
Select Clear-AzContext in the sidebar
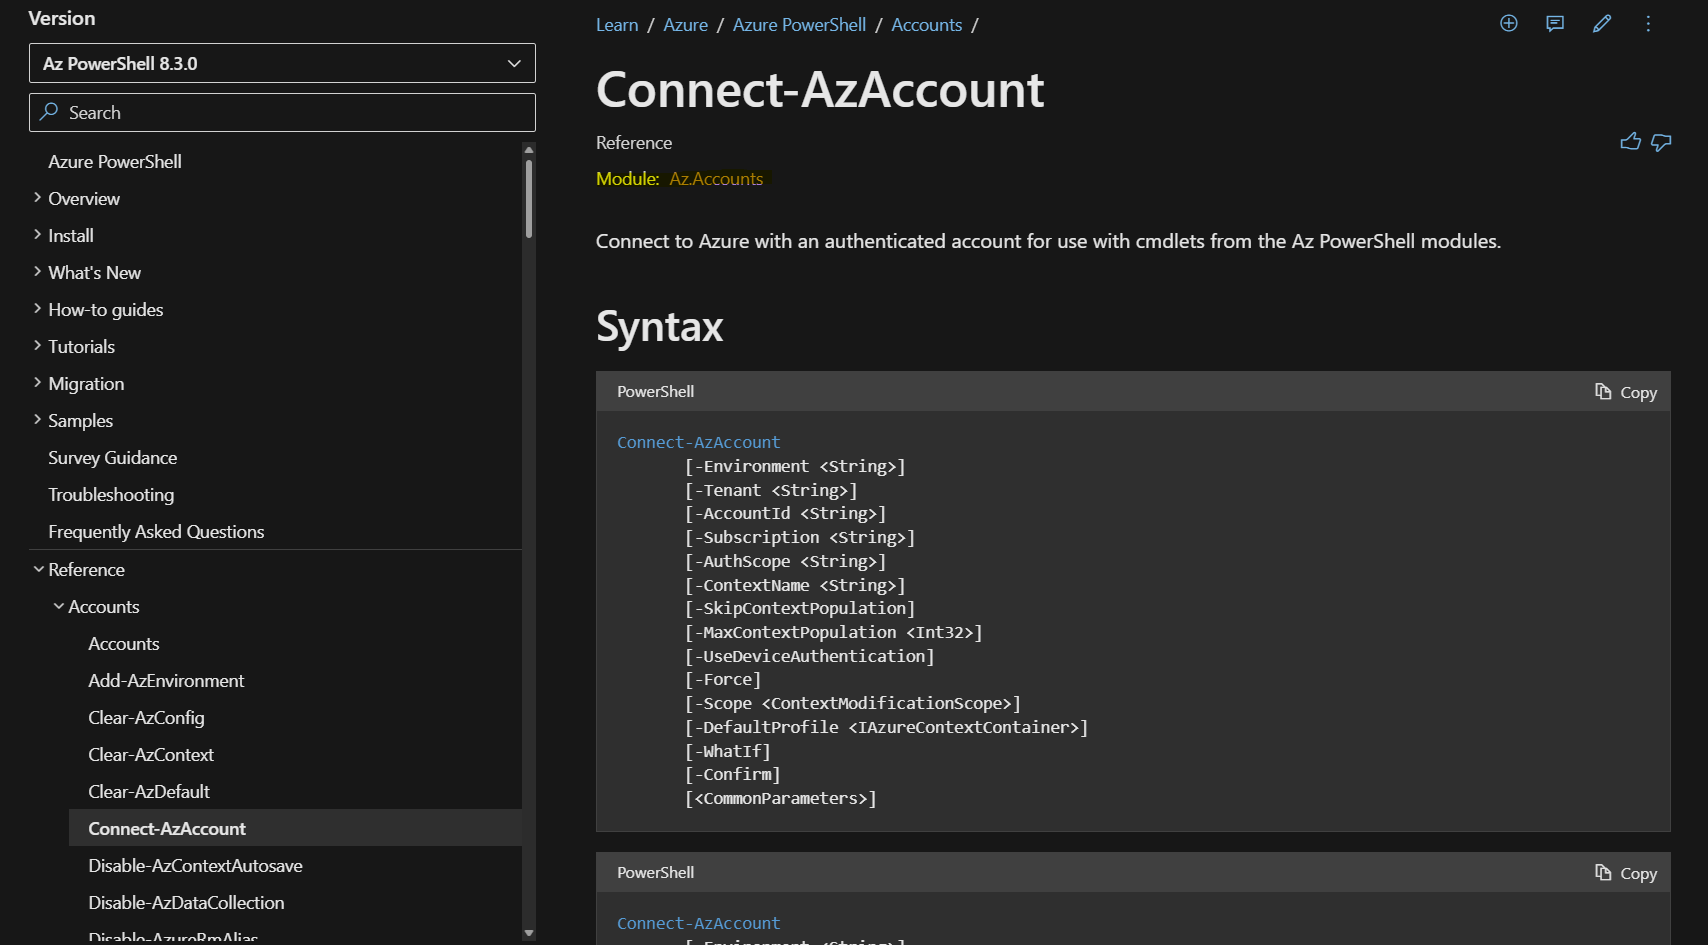(151, 754)
